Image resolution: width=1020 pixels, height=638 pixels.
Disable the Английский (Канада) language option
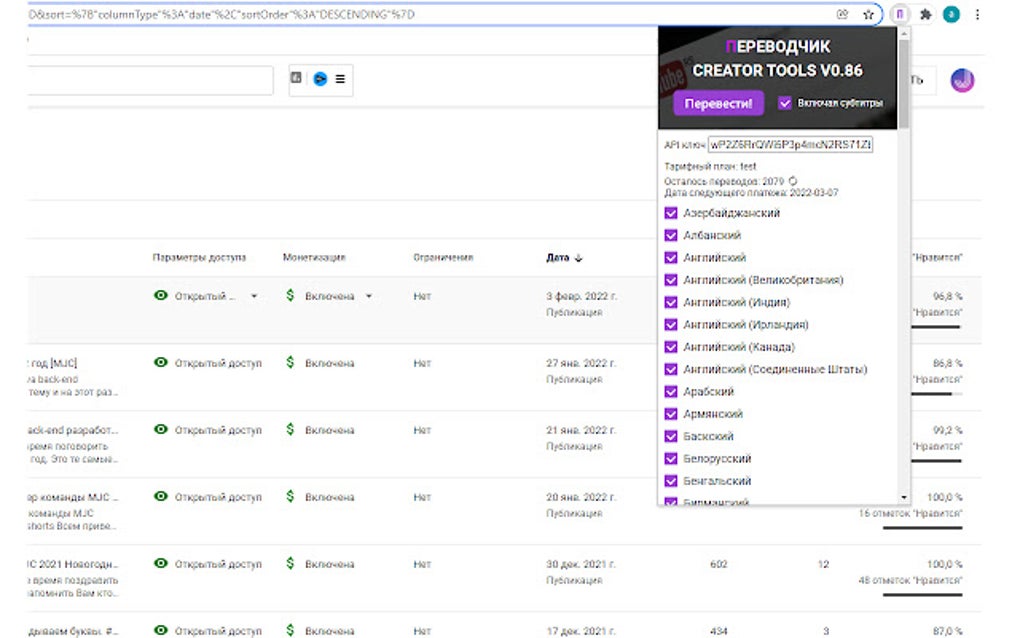[x=670, y=346]
